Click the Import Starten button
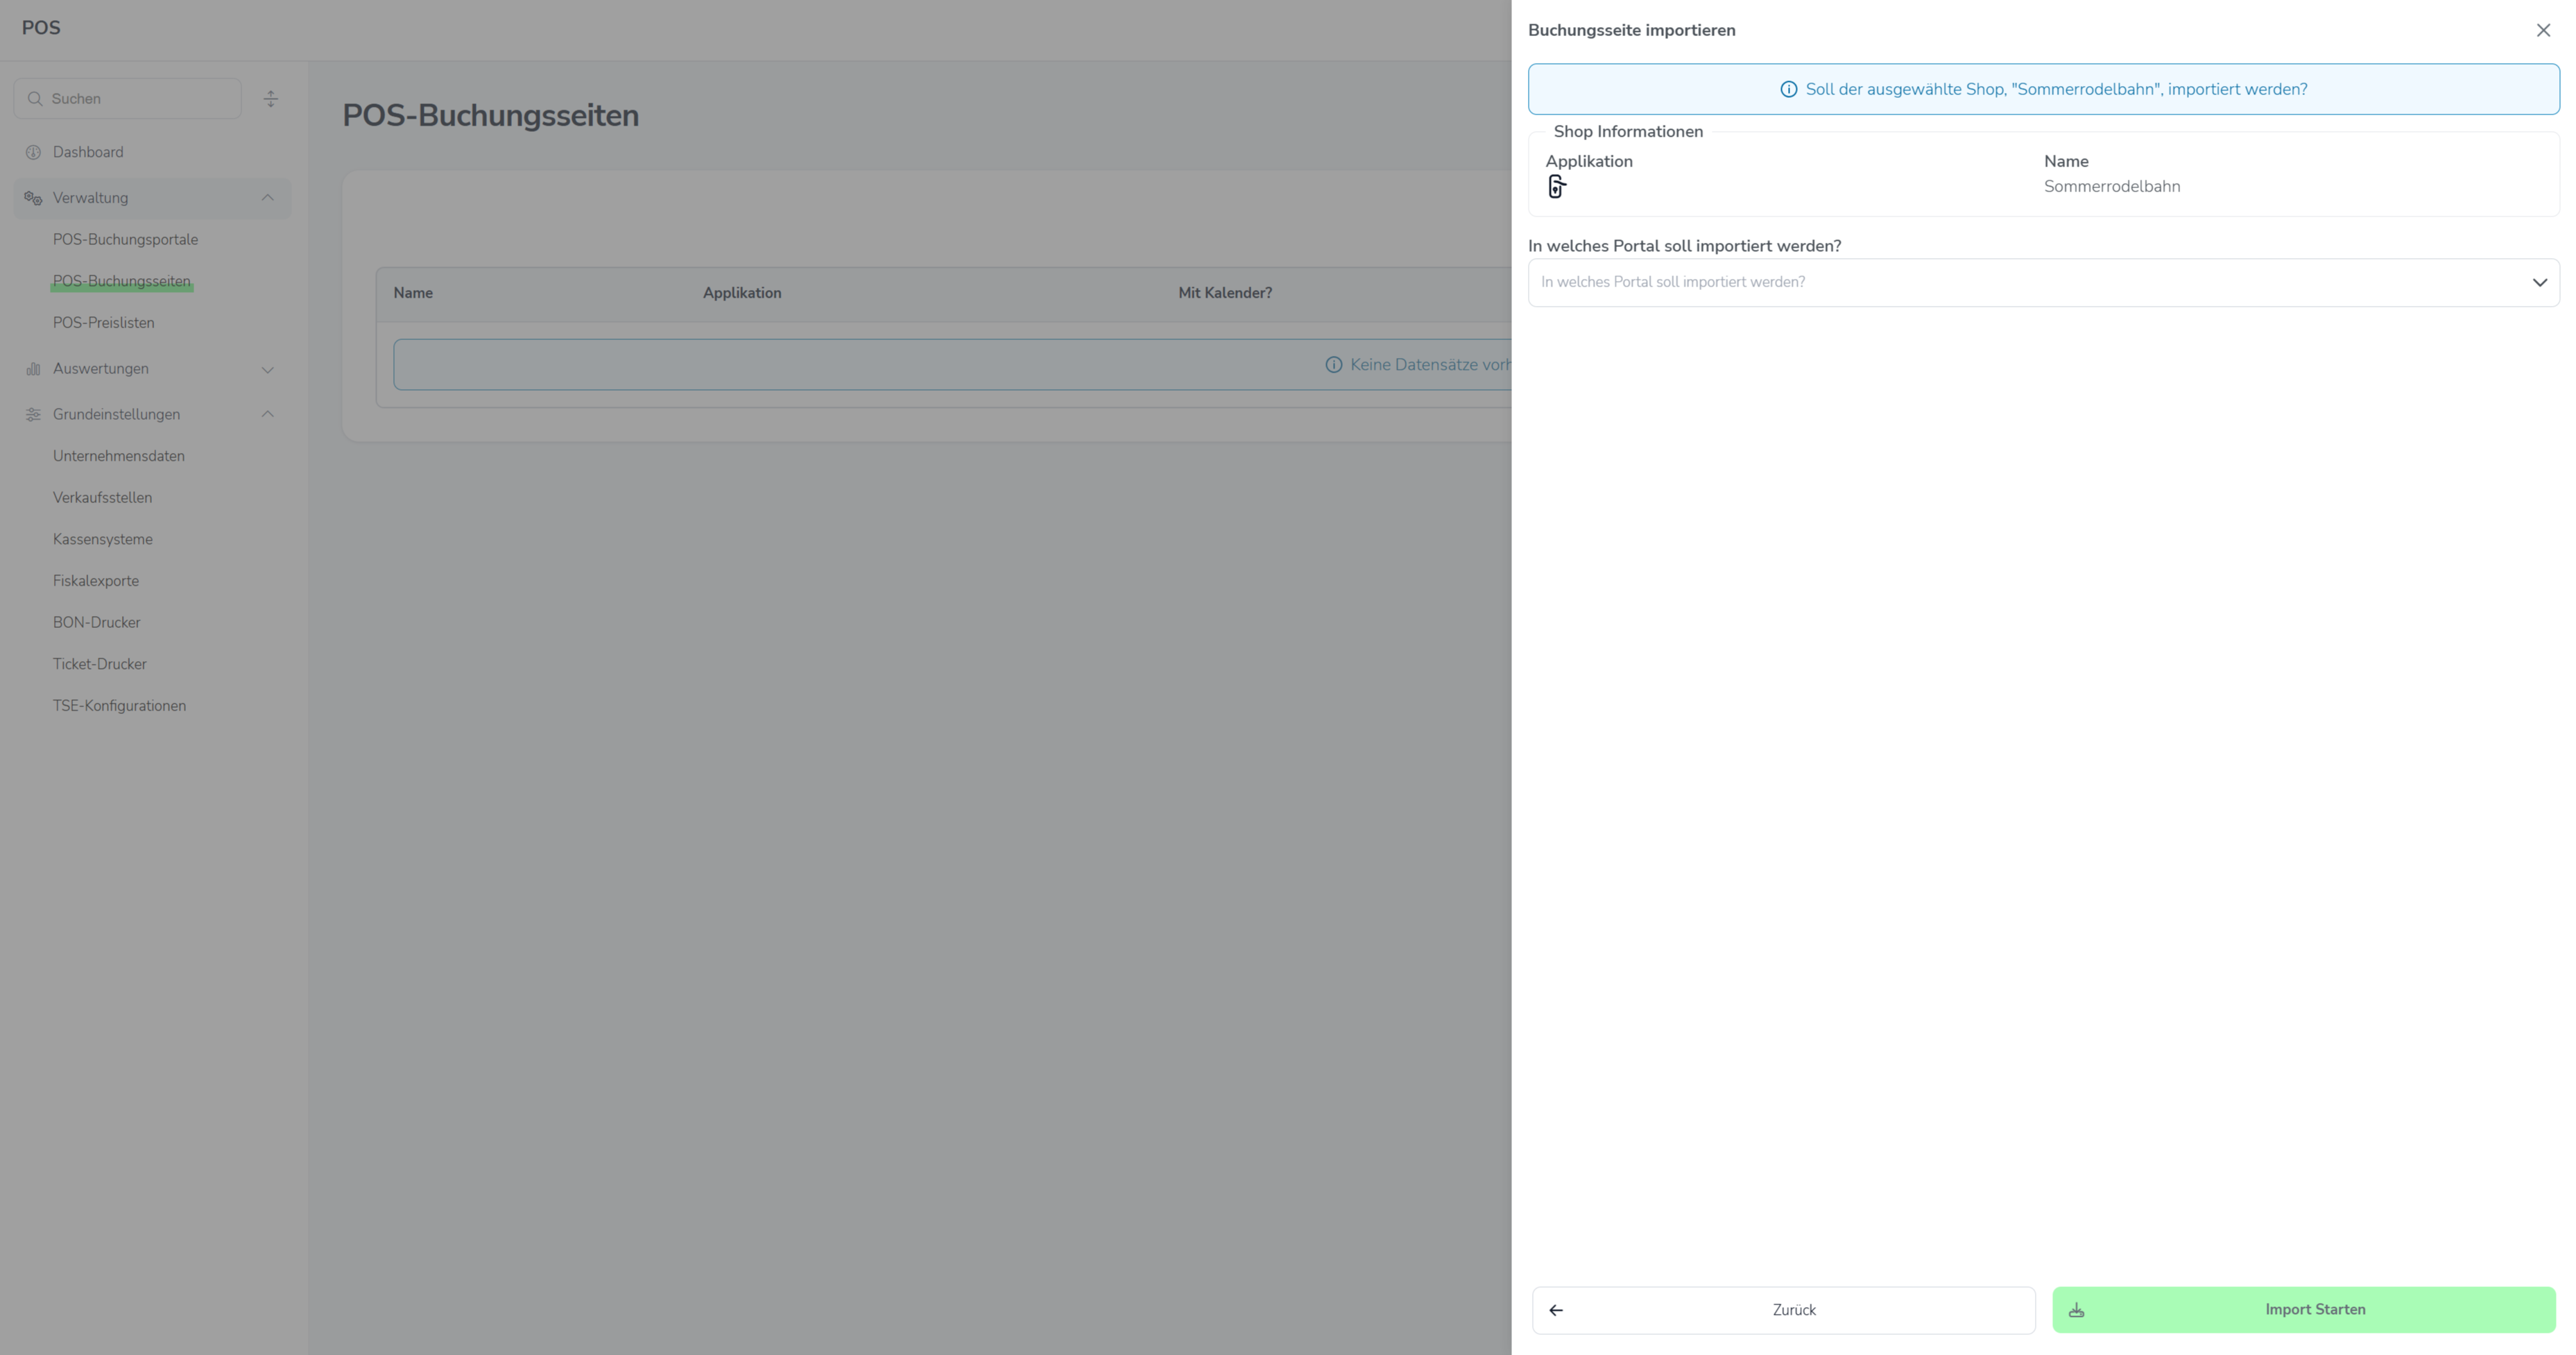 coord(2303,1310)
